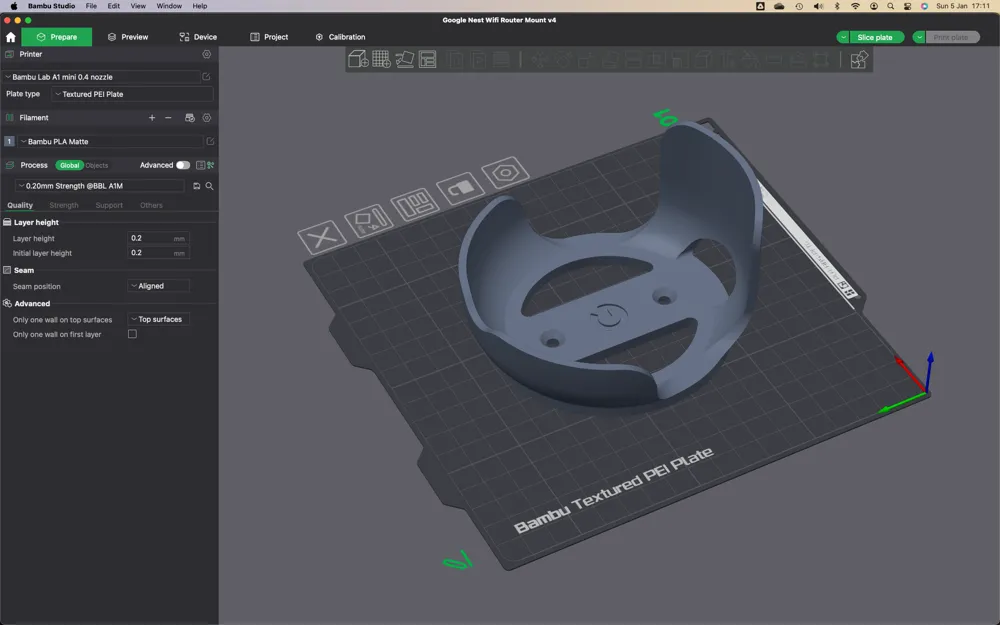The width and height of the screenshot is (1000, 625).
Task: Arrange all objects using toolbar icon
Action: pos(427,59)
